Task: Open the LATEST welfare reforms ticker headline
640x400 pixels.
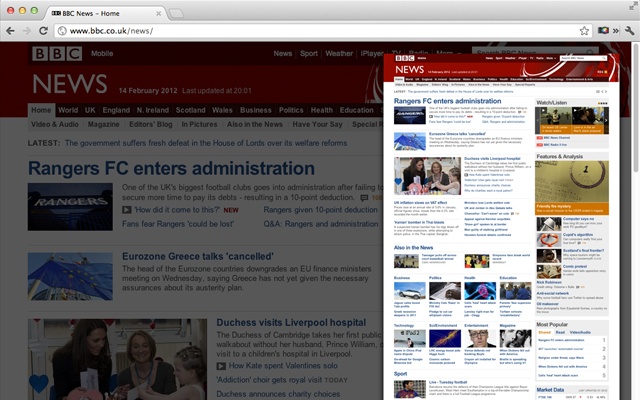Action: point(206,143)
